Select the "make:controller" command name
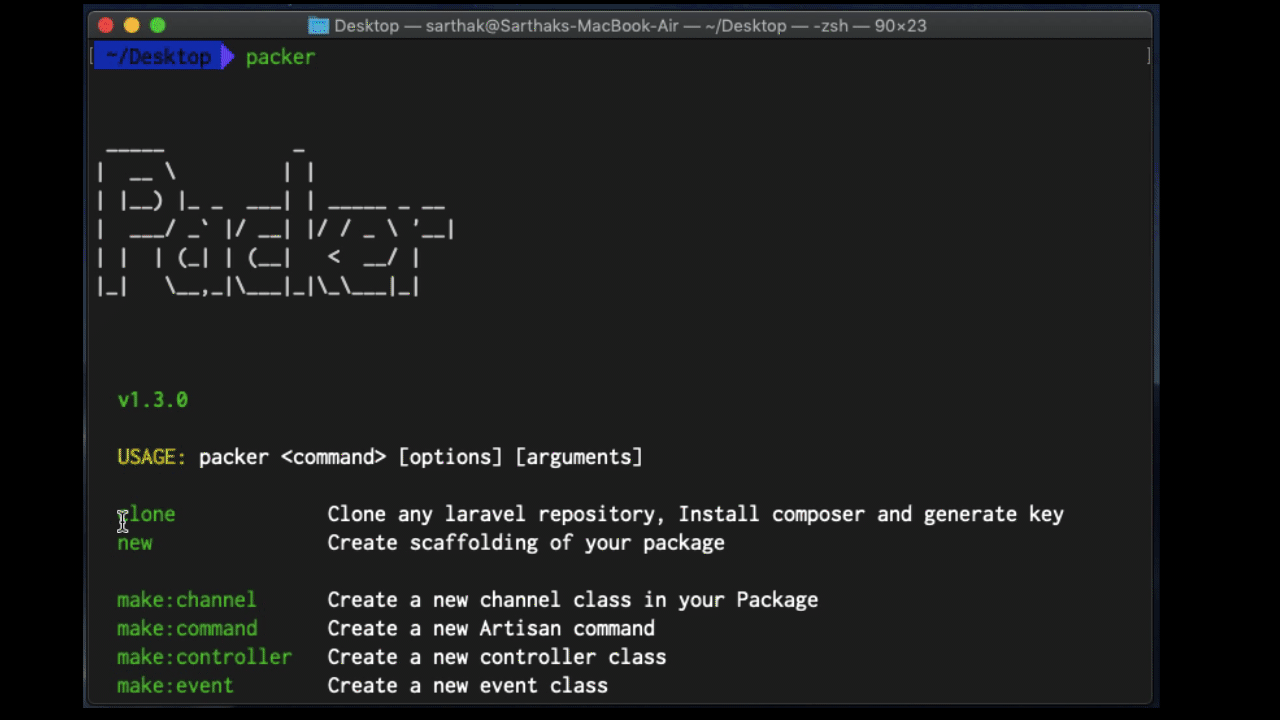 [204, 657]
